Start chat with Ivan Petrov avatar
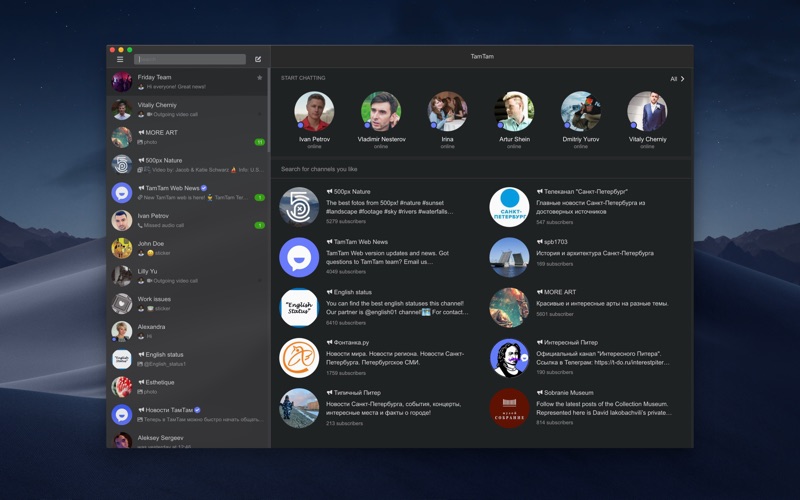Image resolution: width=800 pixels, height=500 pixels. [x=314, y=112]
